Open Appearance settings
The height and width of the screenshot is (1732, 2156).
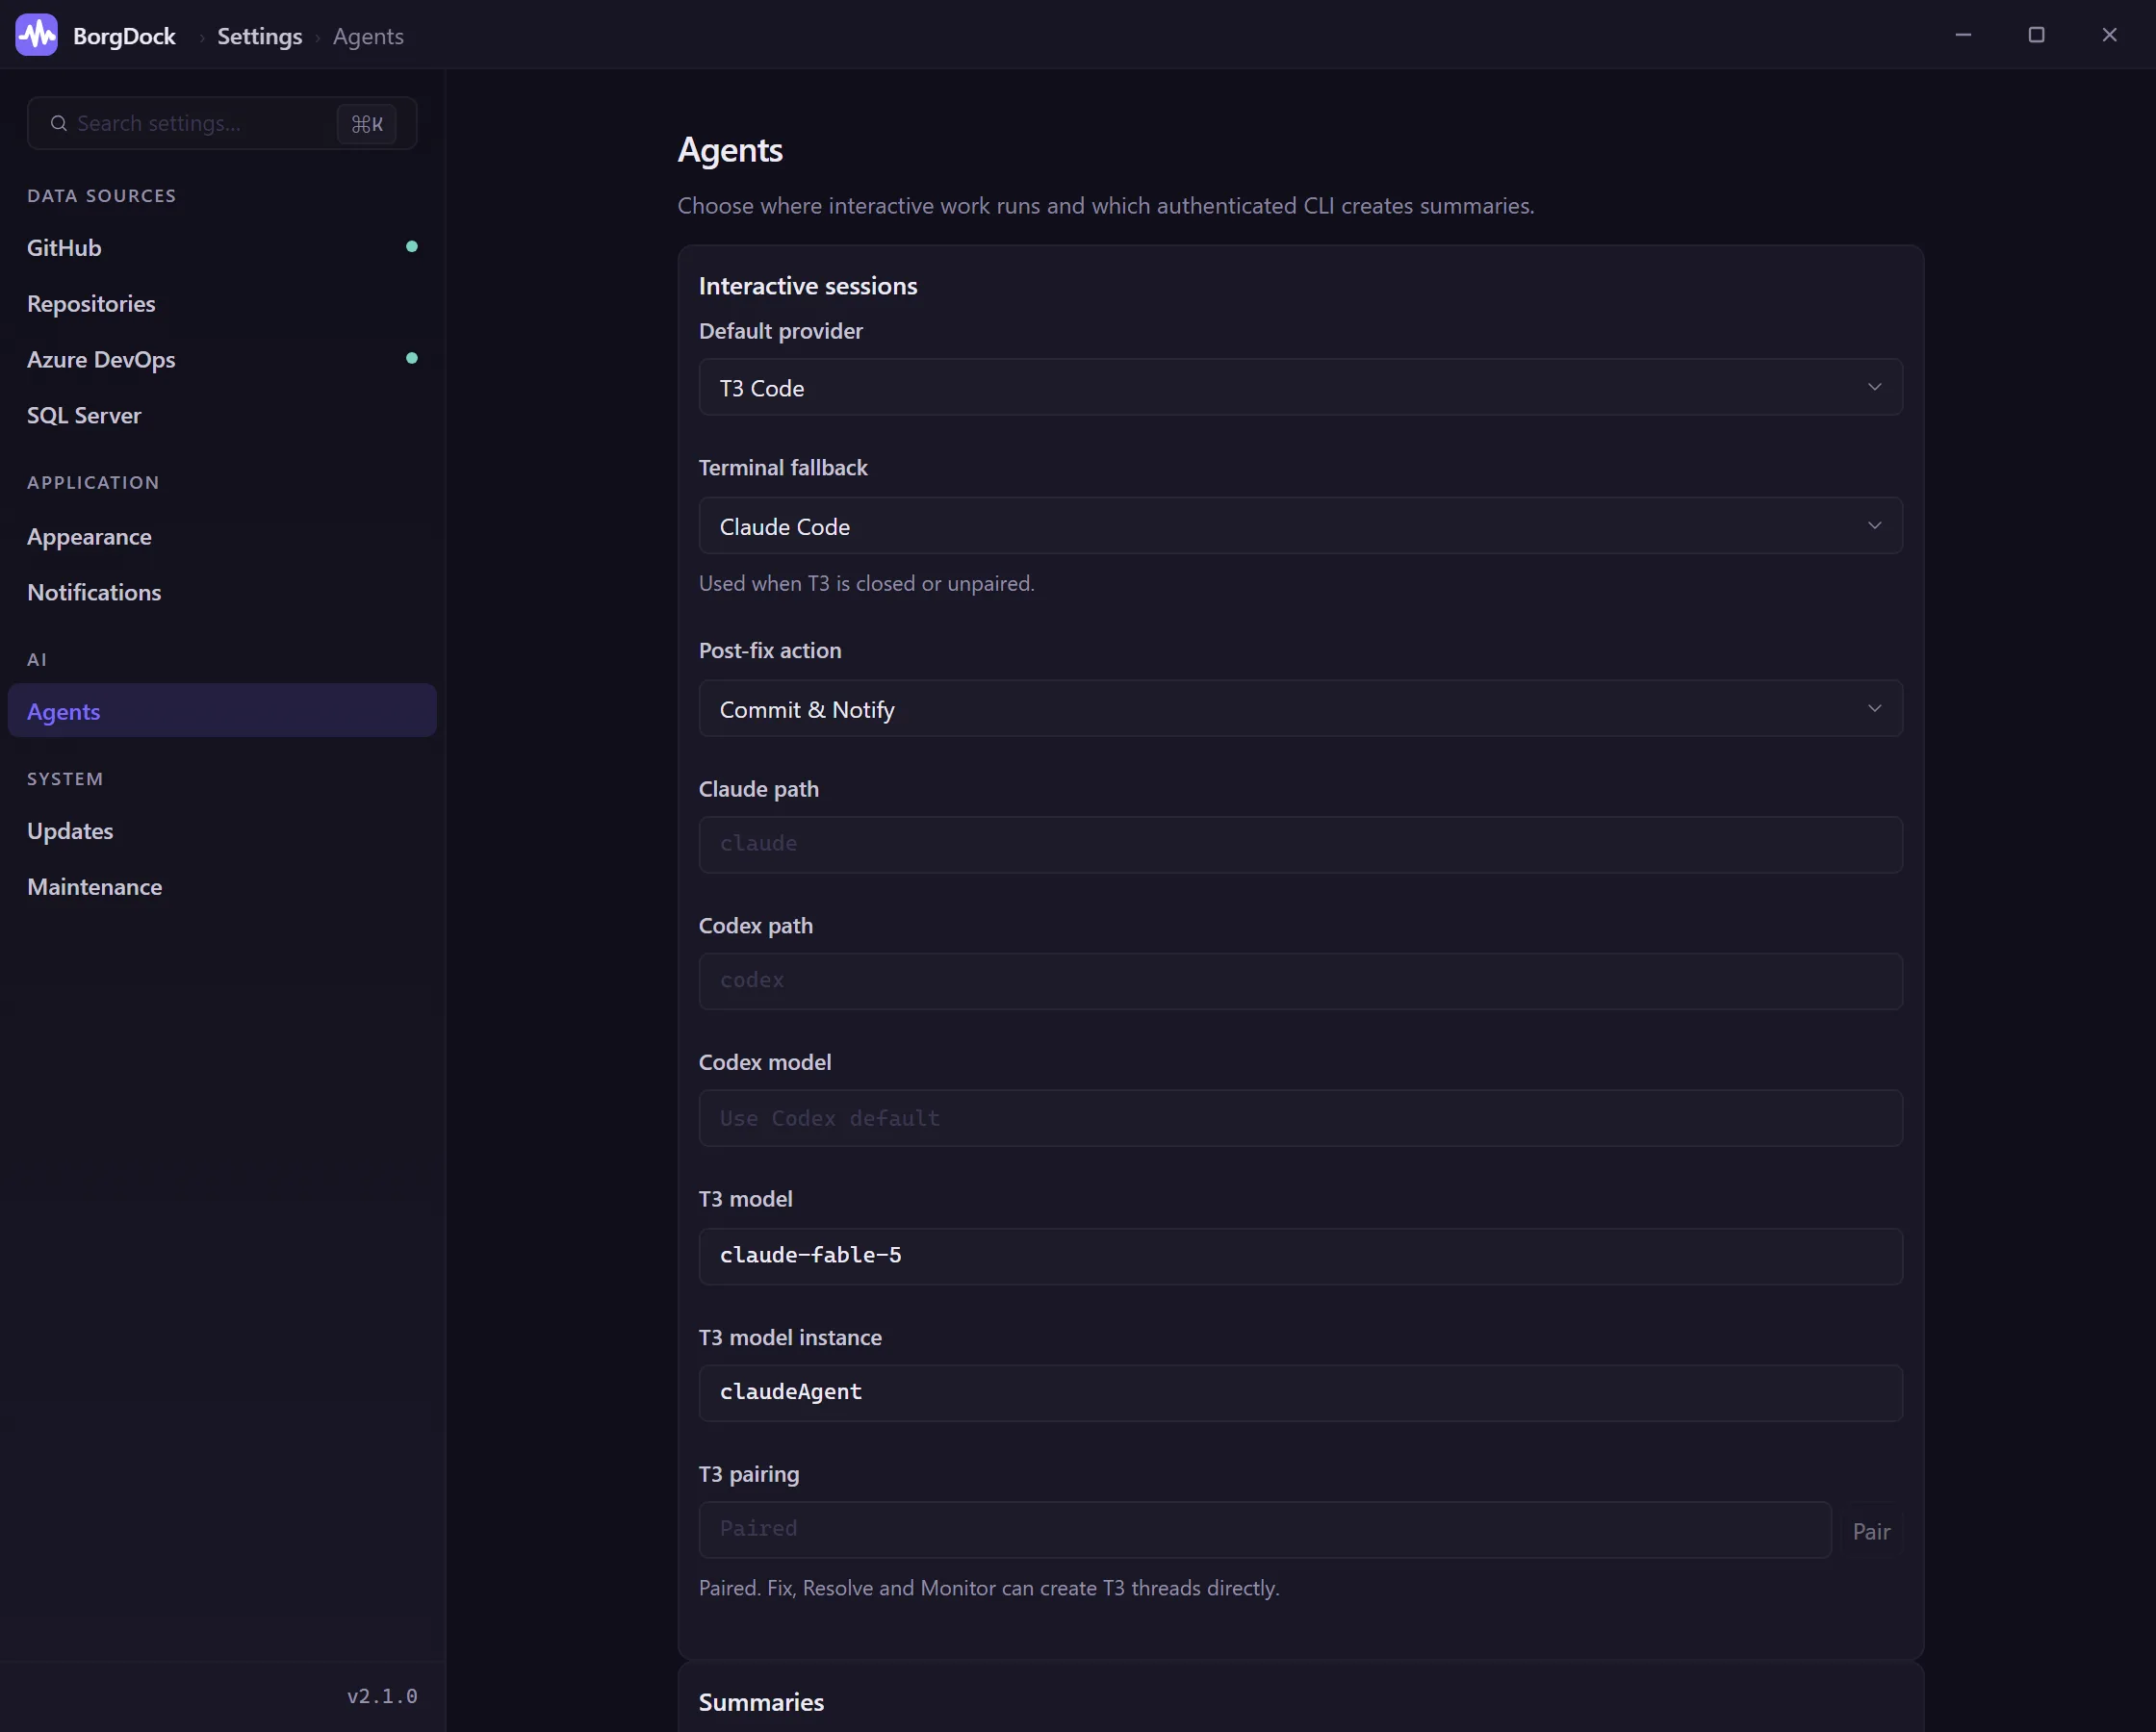tap(222, 536)
